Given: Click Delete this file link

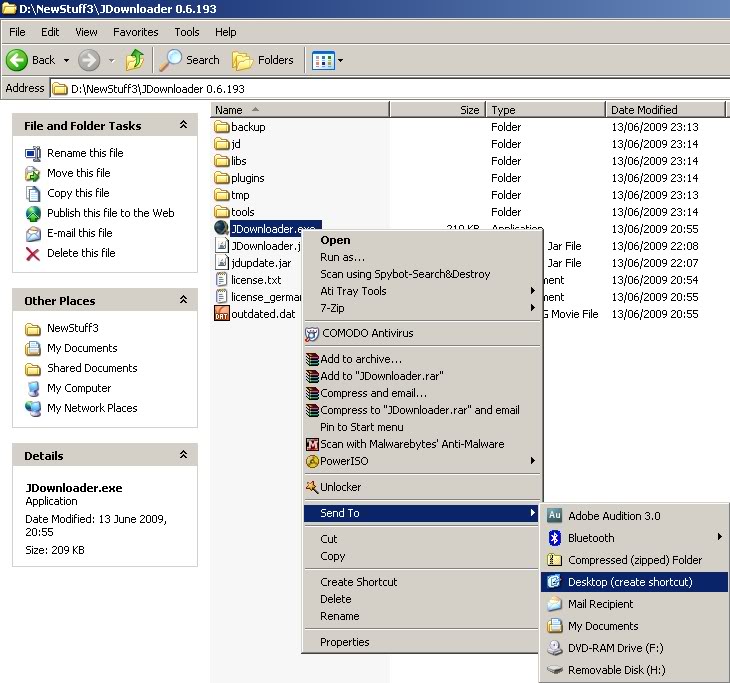Looking at the screenshot, I should [x=81, y=253].
